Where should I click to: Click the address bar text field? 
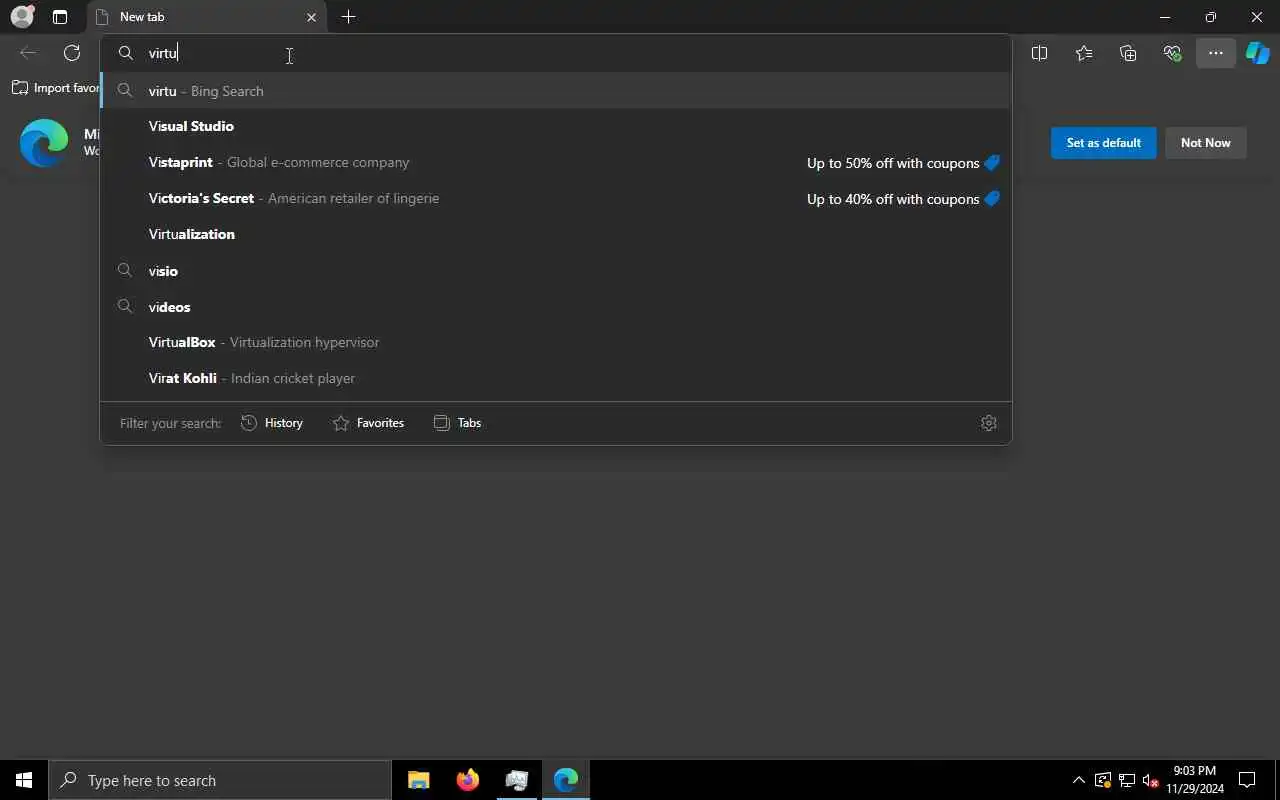click(556, 53)
